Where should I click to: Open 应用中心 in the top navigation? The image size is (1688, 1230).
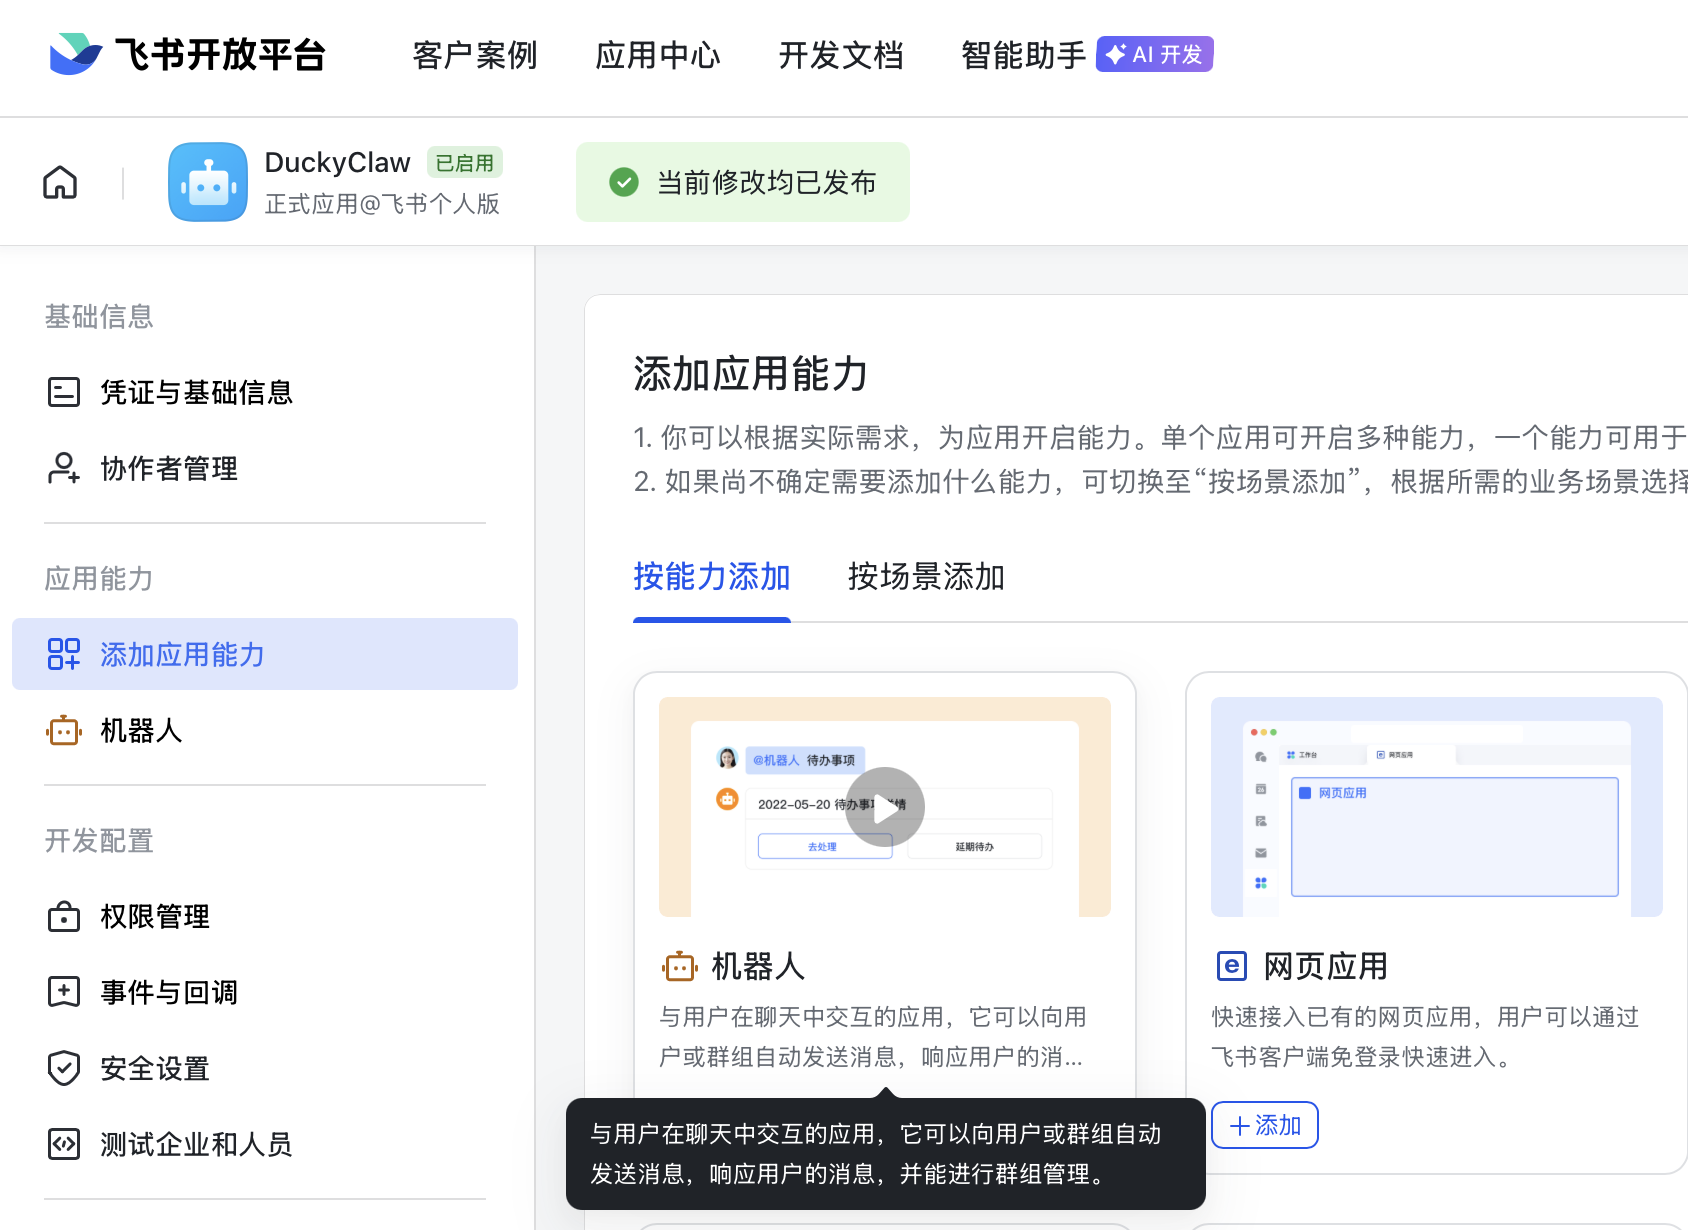(x=658, y=55)
